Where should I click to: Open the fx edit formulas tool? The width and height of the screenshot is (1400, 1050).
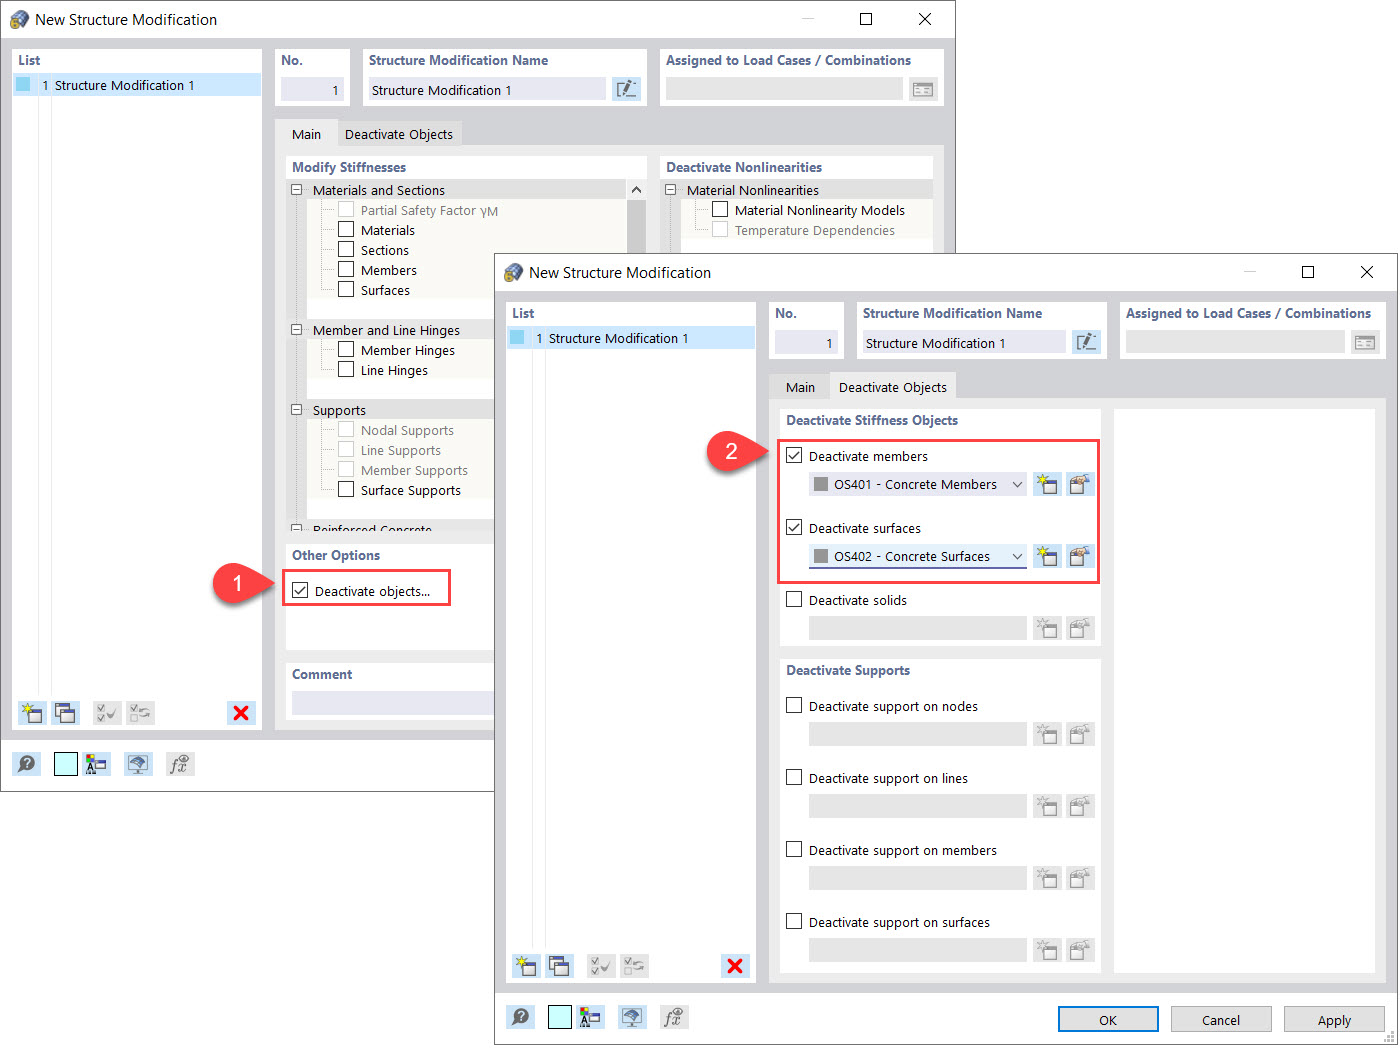pyautogui.click(x=674, y=1017)
